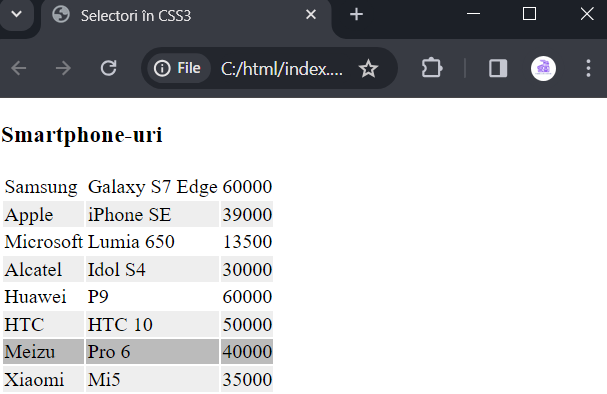The image size is (607, 394).
Task: Maximize the browser window
Action: [x=529, y=14]
